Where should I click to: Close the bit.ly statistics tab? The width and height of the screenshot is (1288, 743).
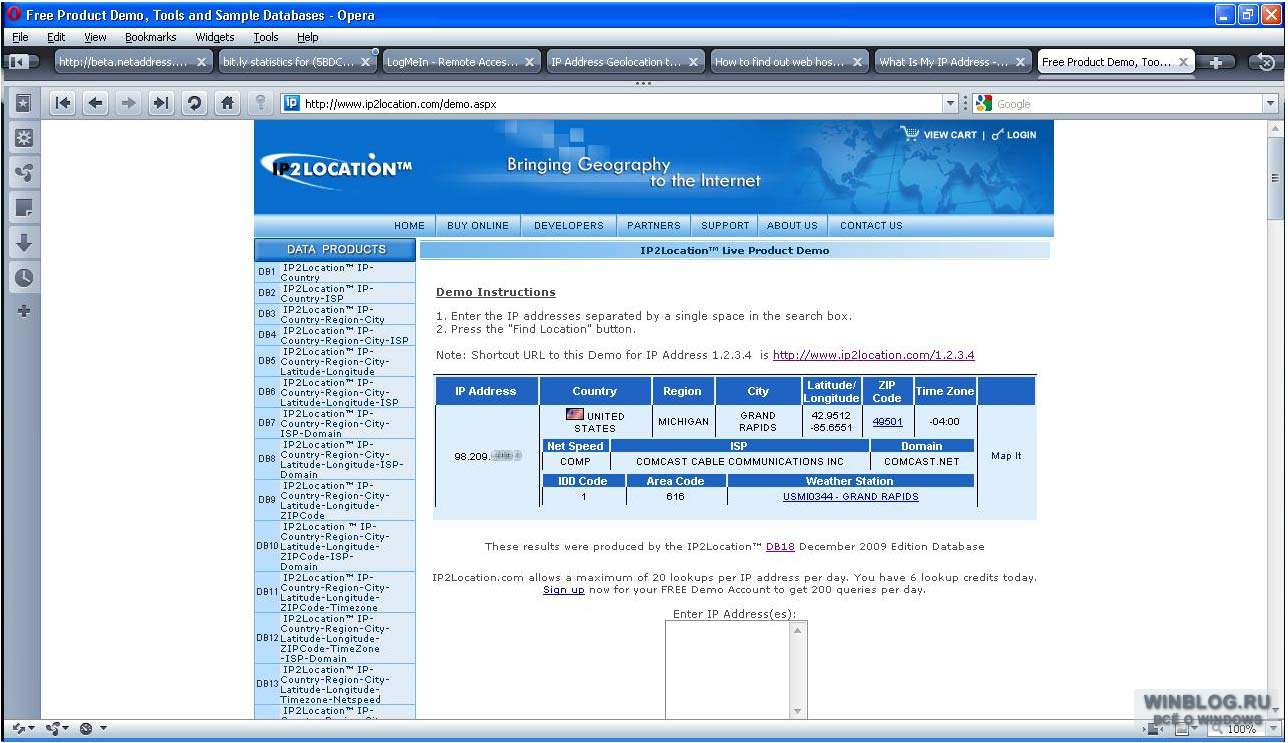pyautogui.click(x=365, y=62)
